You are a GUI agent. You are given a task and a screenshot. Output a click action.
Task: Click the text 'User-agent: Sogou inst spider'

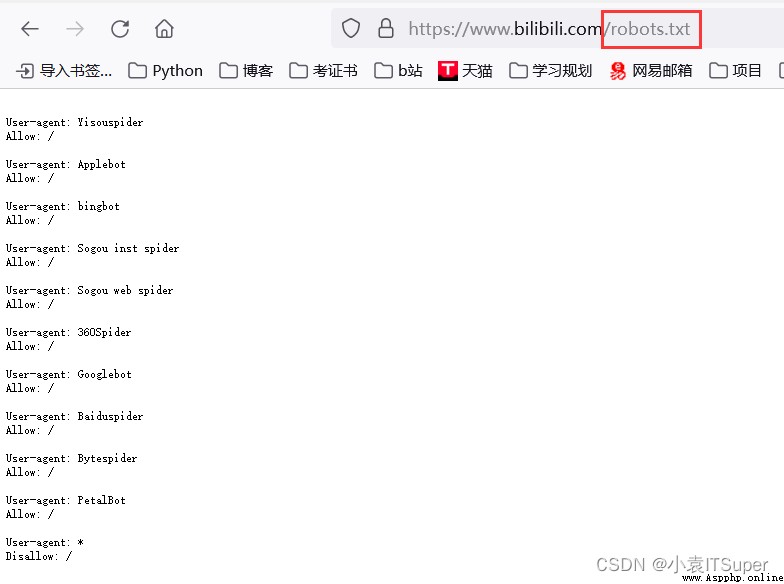(x=92, y=248)
